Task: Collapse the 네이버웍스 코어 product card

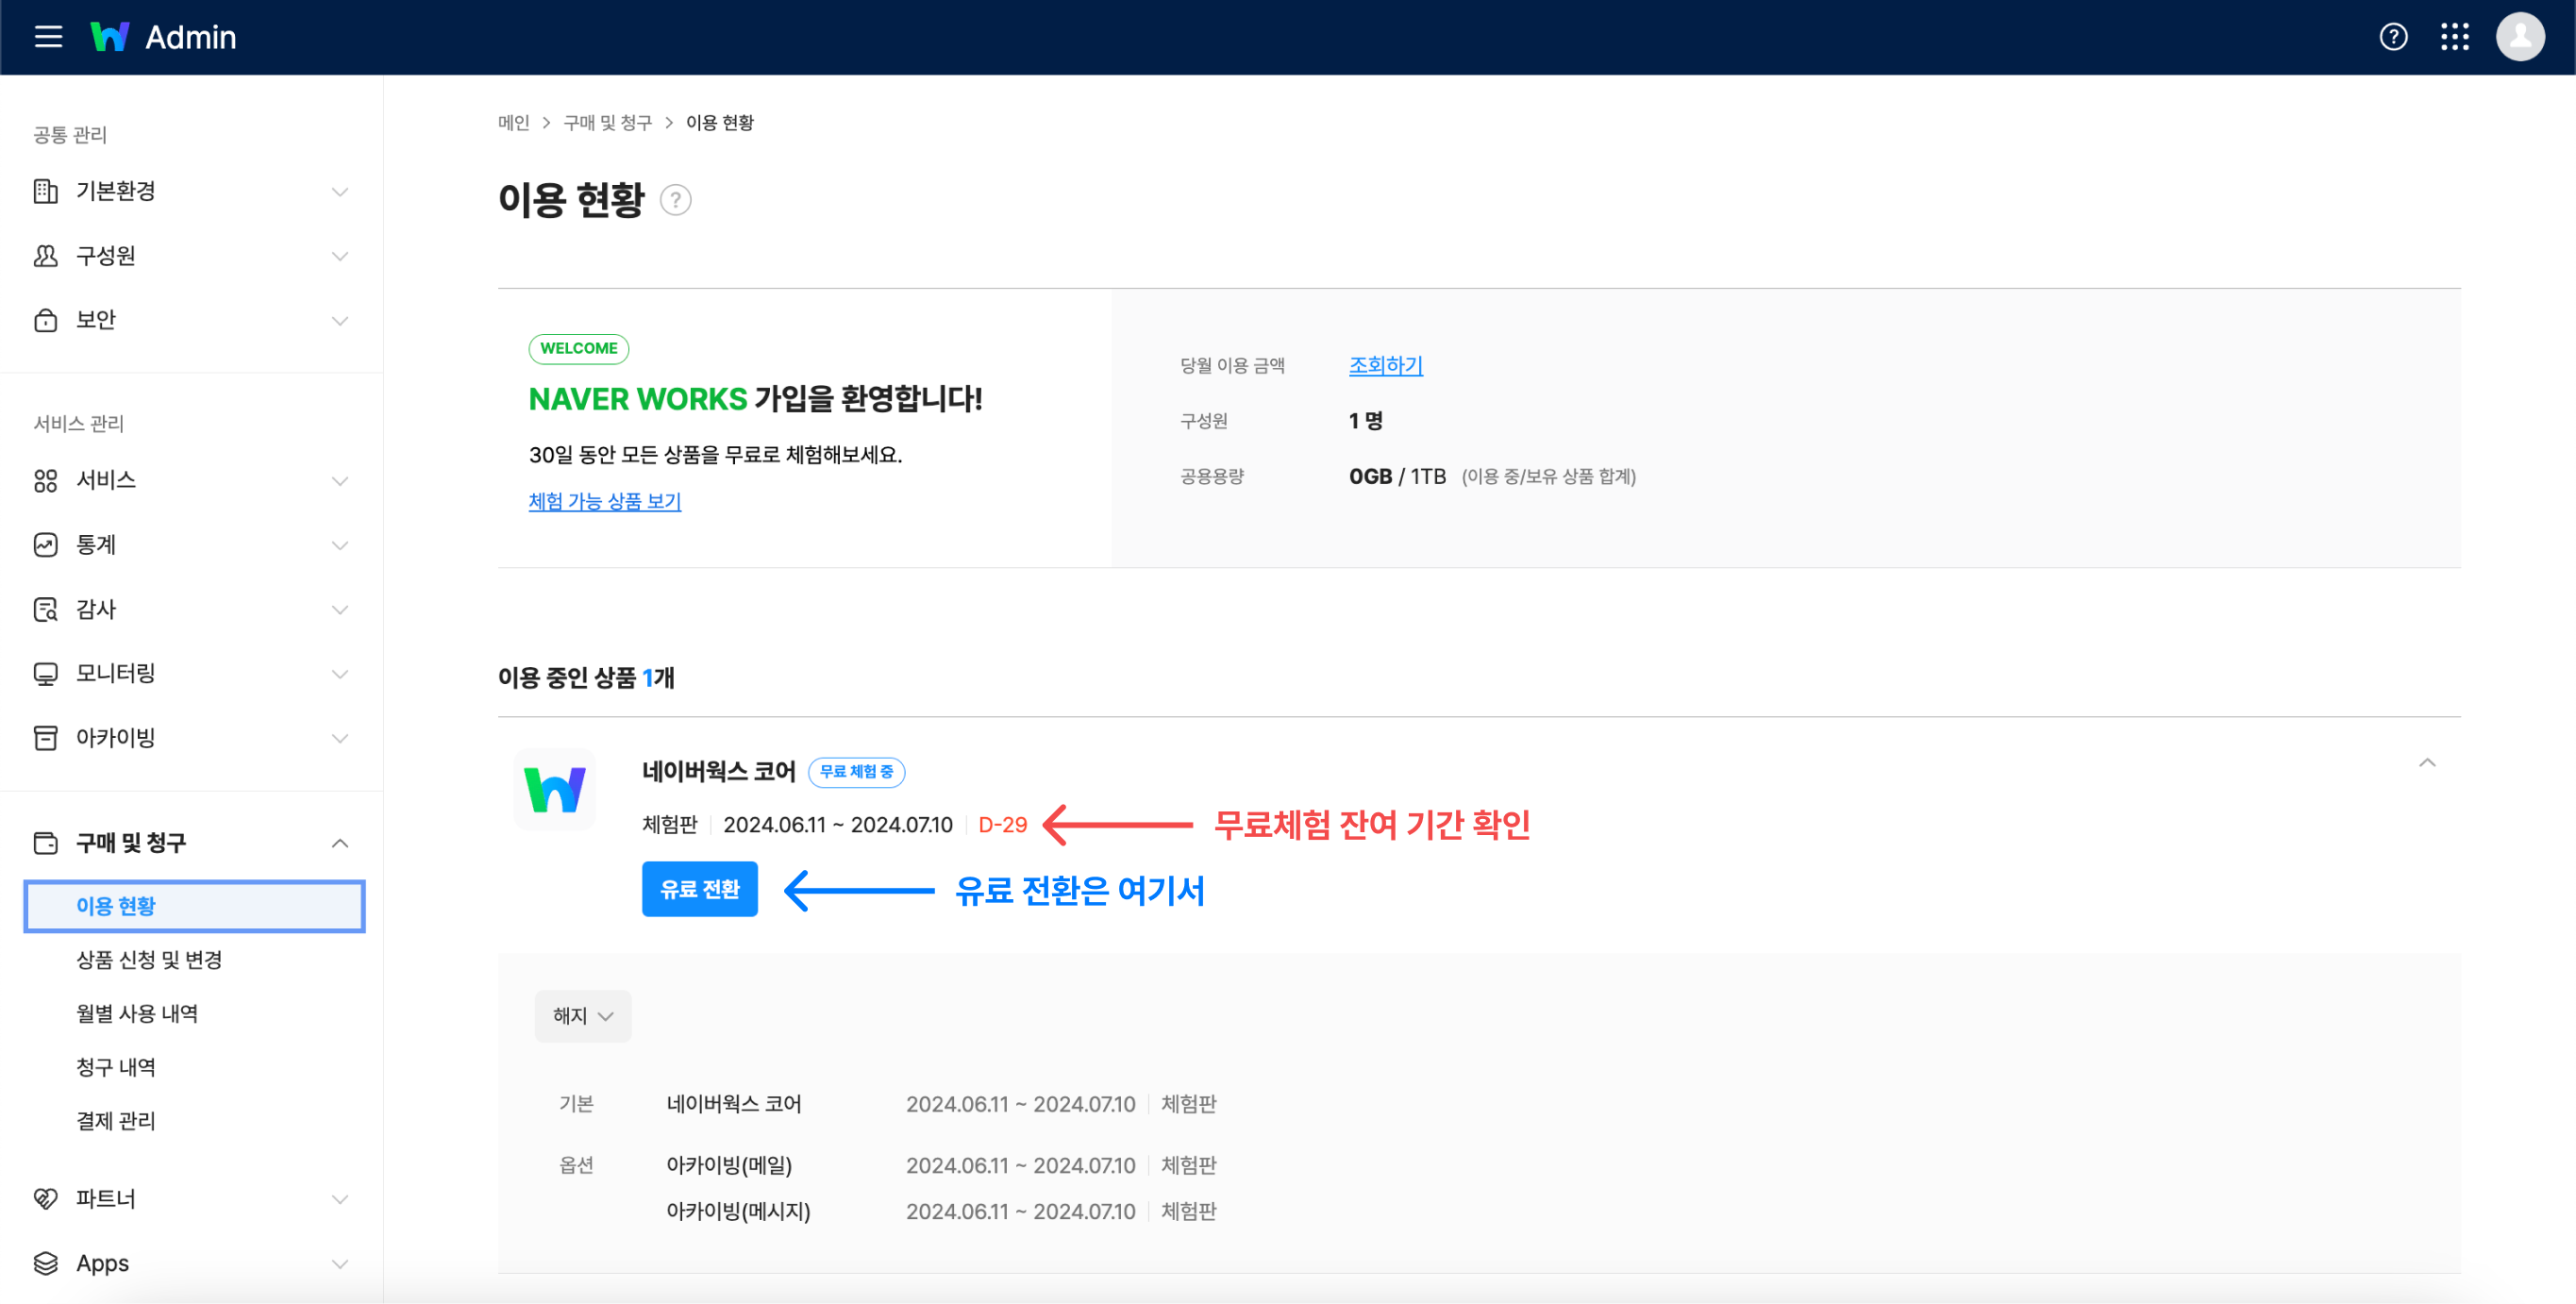Action: click(2428, 763)
